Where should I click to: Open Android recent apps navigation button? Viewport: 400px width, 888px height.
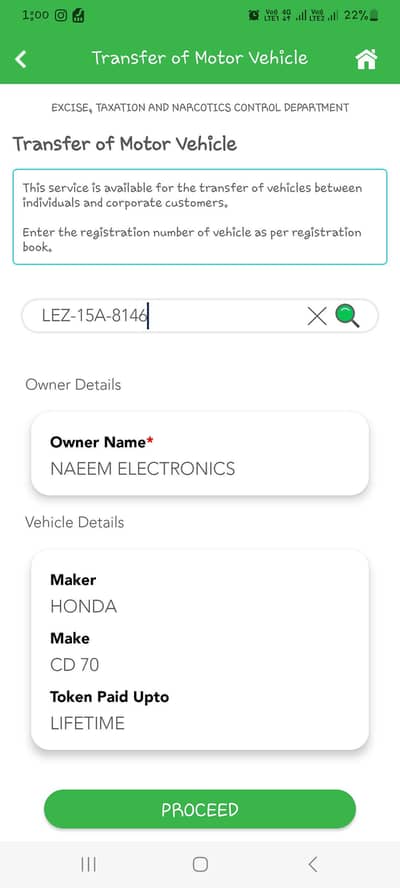click(88, 864)
